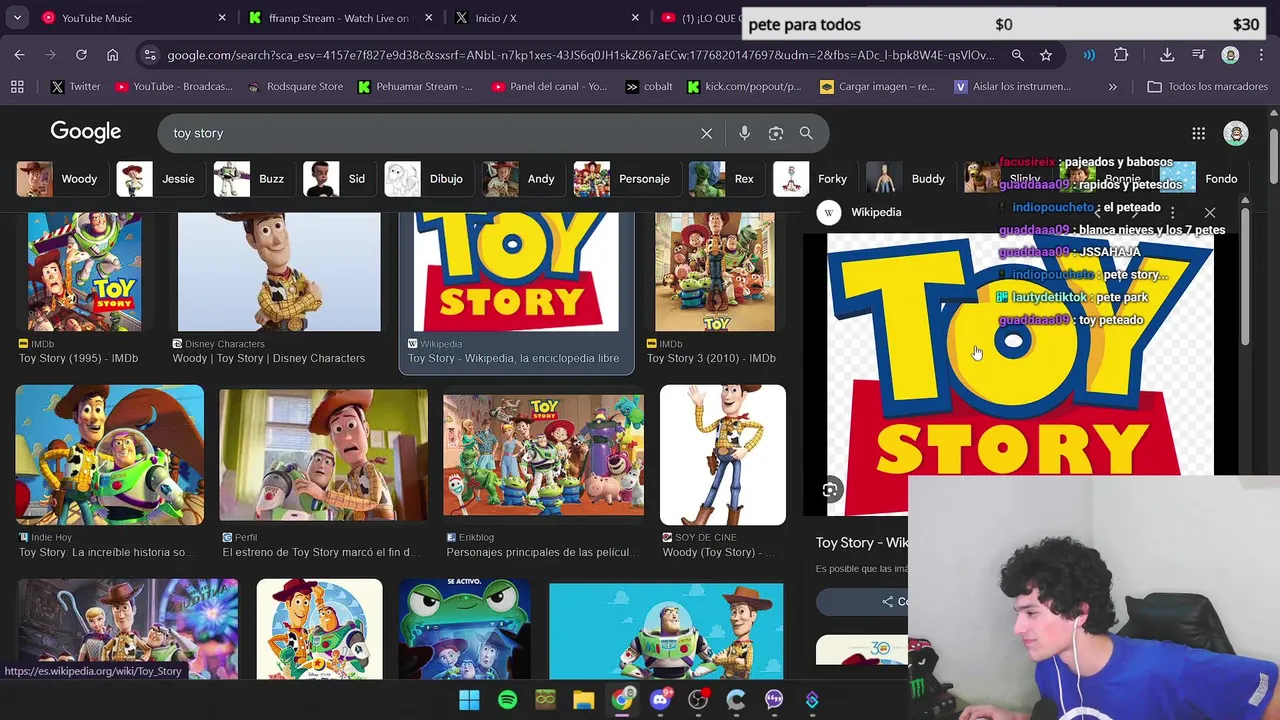Open the zoom magnifier in address bar
The height and width of the screenshot is (720, 1280).
(x=1017, y=55)
